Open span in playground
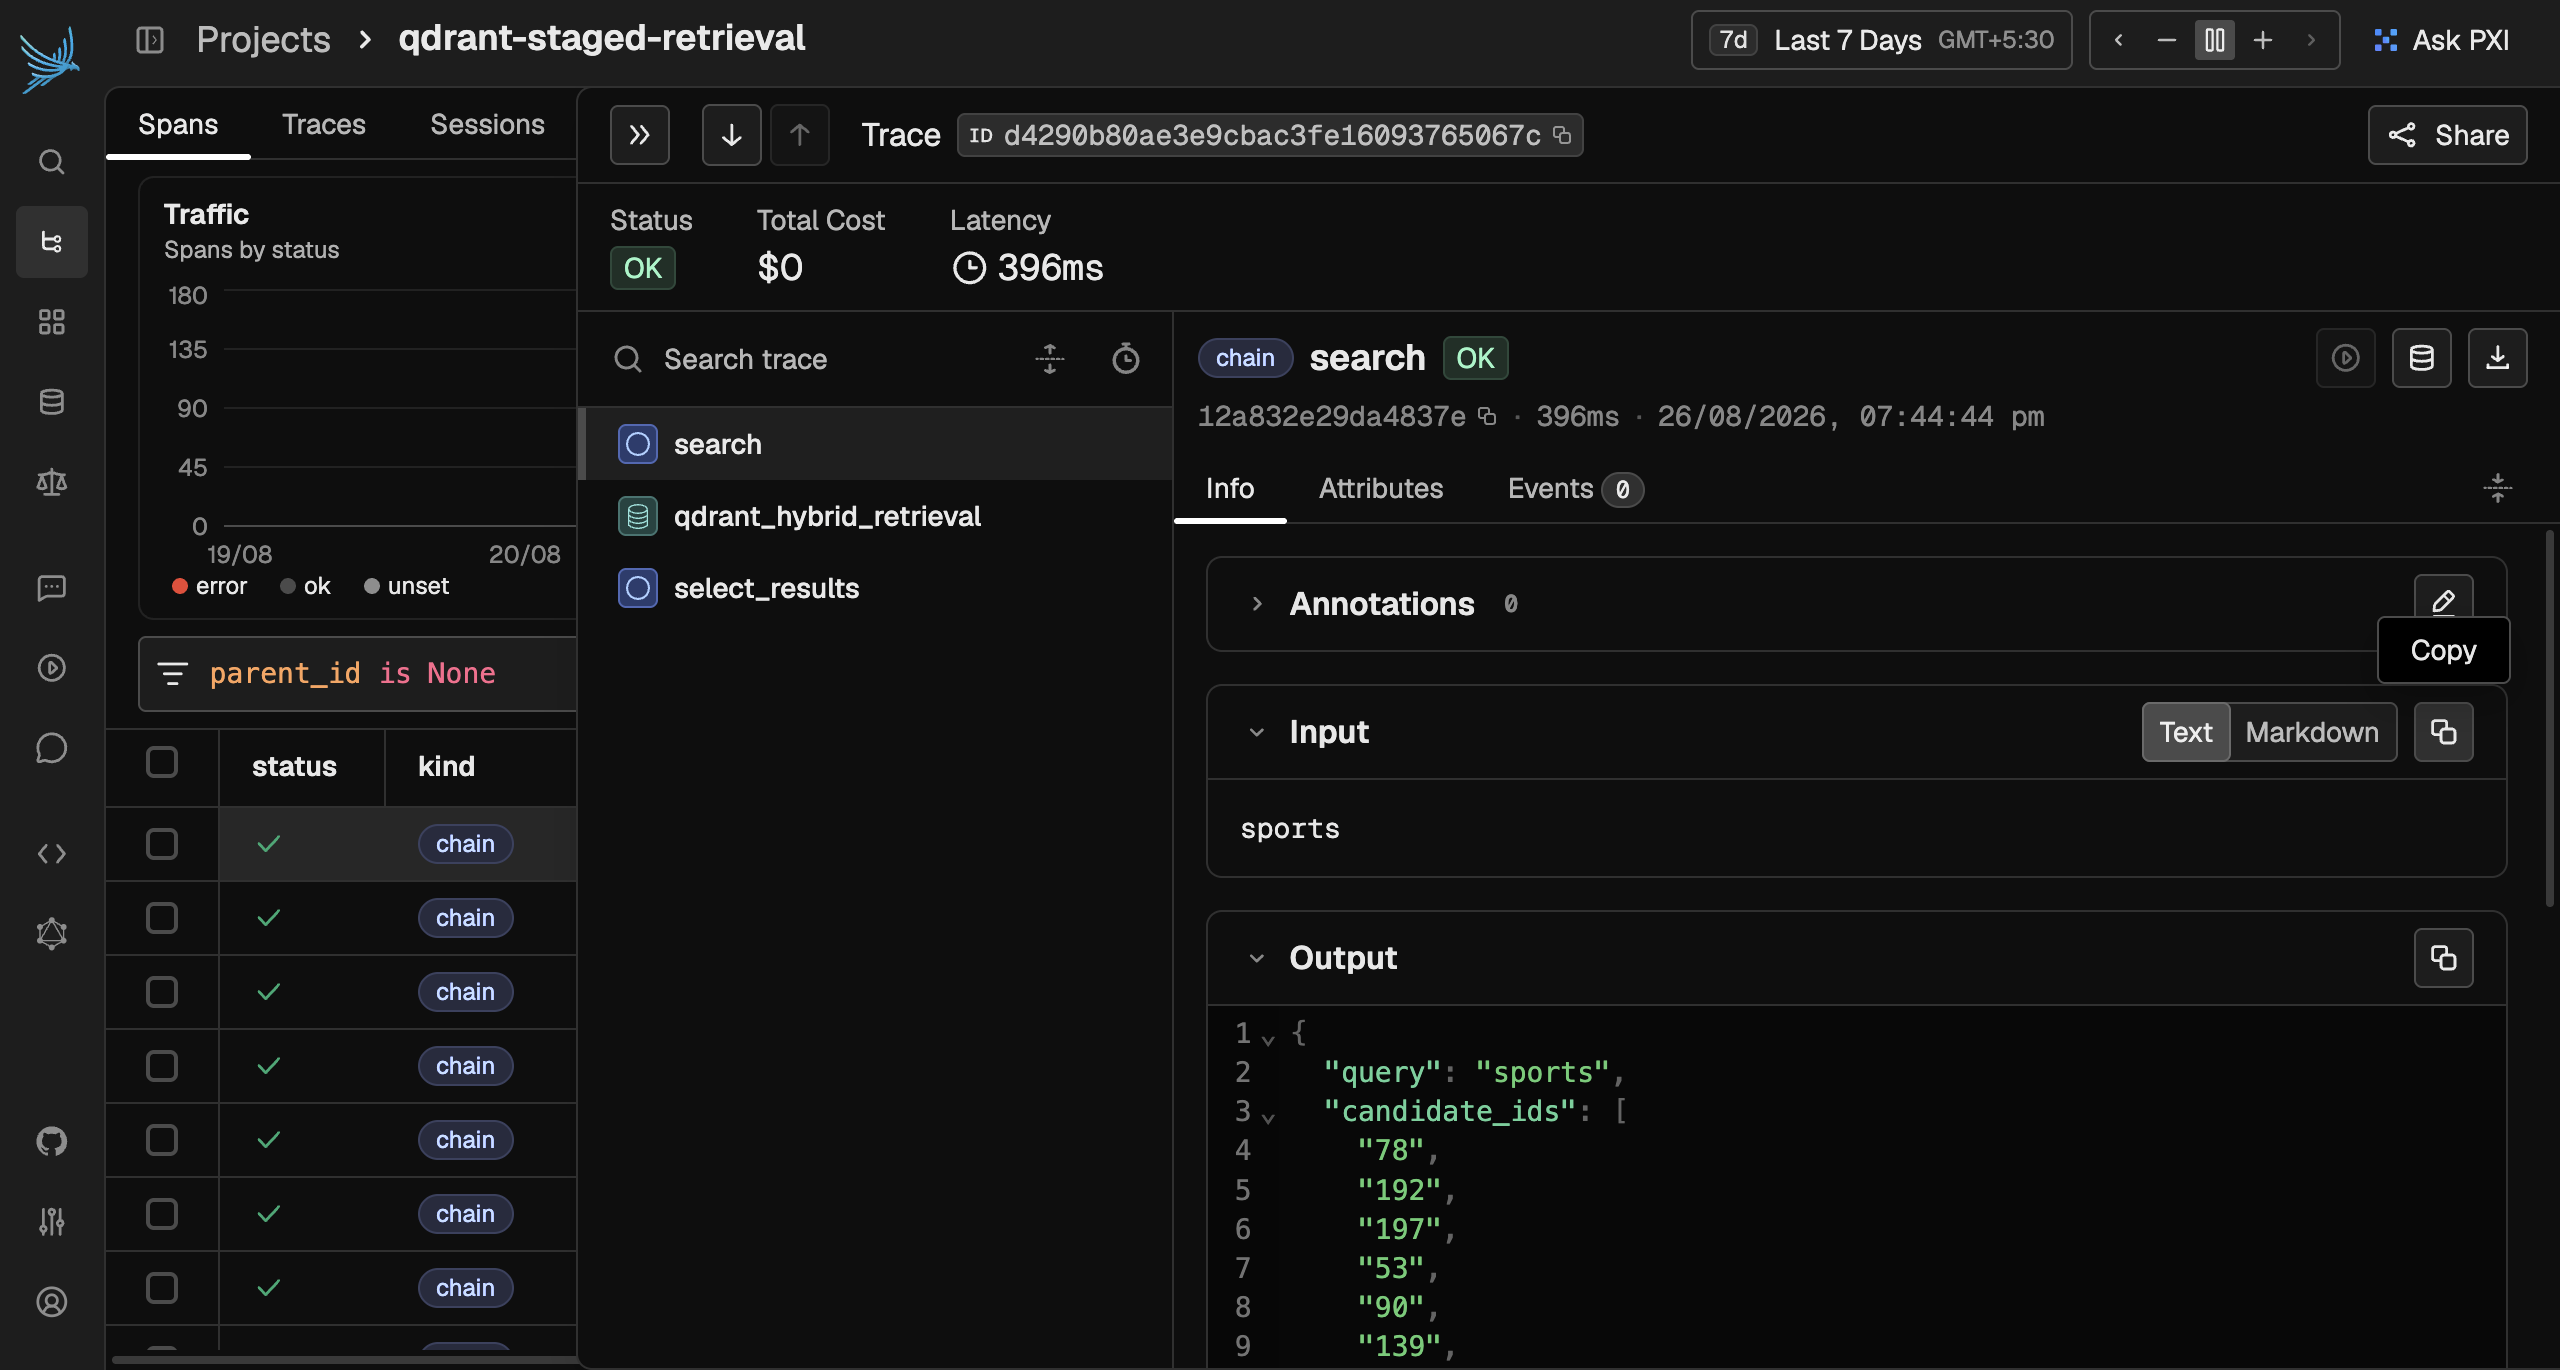Image resolution: width=2560 pixels, height=1370 pixels. [2346, 358]
